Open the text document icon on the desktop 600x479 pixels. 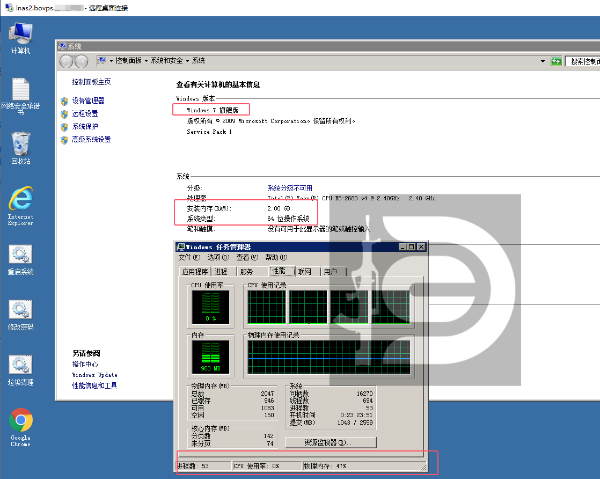[21, 96]
